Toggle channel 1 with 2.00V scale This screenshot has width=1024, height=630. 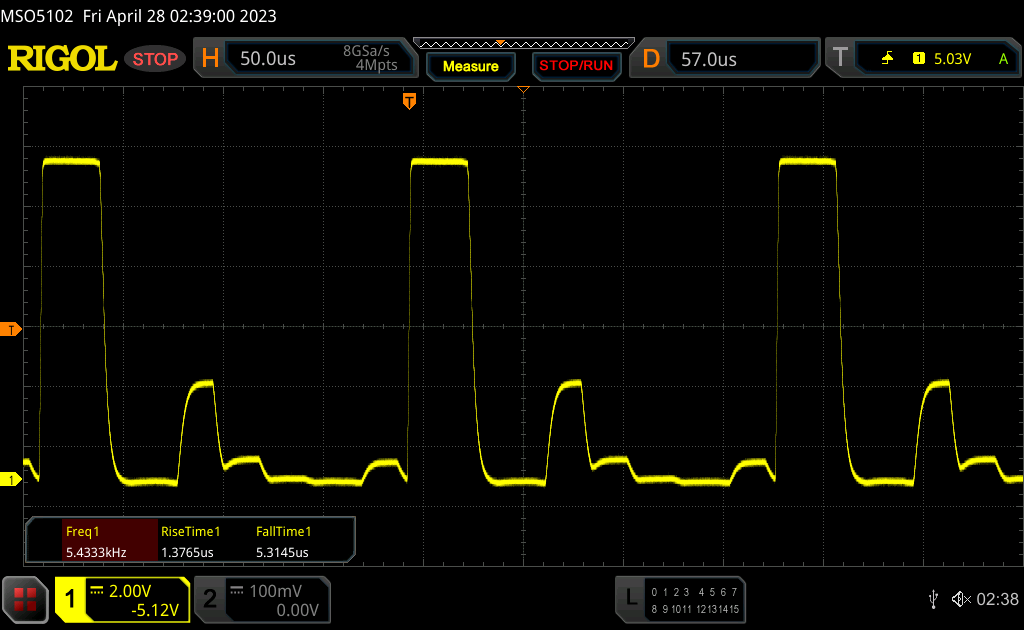122,599
